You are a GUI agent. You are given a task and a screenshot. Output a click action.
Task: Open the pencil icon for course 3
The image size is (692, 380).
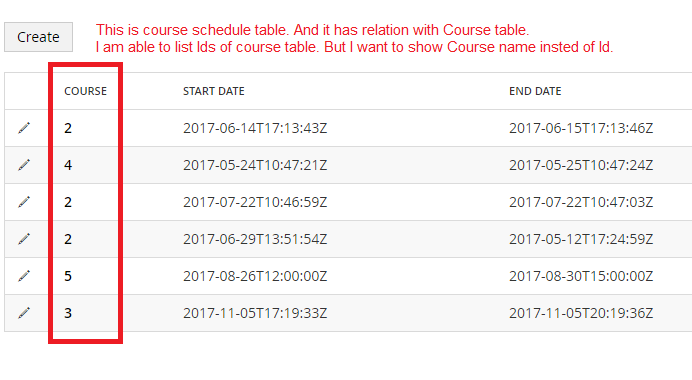pyautogui.click(x=24, y=313)
